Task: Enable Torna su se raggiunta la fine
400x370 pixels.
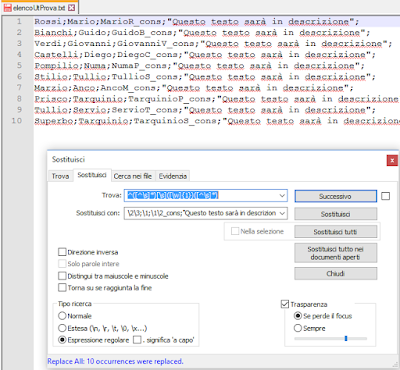Action: click(x=62, y=287)
